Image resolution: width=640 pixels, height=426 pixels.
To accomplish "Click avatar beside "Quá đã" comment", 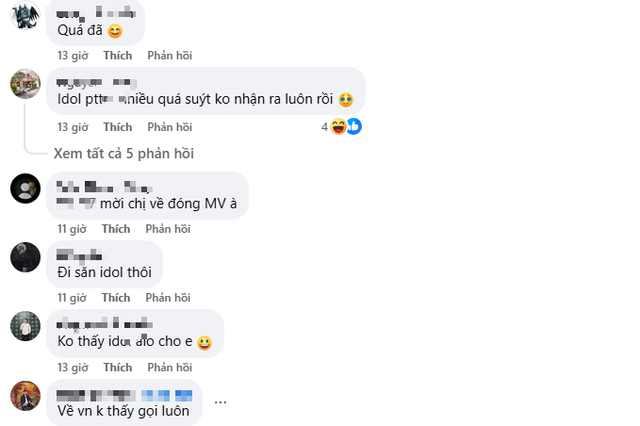I will point(25,18).
